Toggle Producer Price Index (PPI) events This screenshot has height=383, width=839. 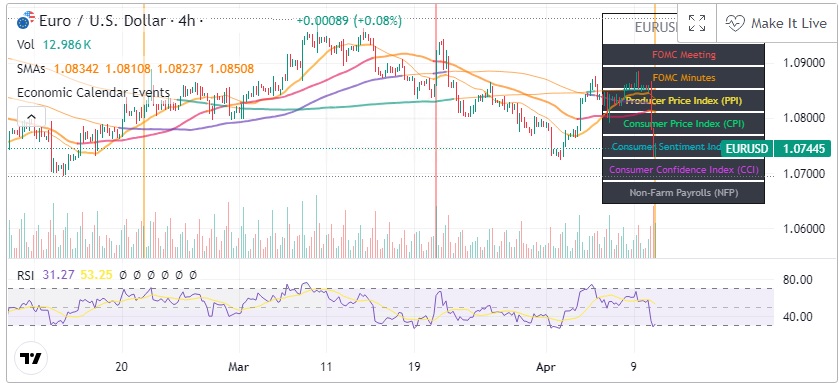(683, 101)
